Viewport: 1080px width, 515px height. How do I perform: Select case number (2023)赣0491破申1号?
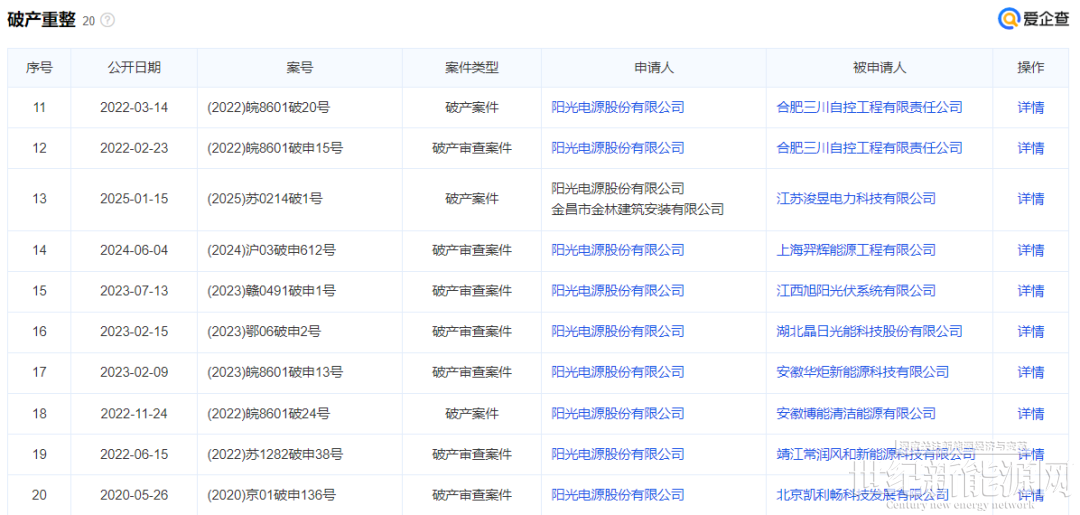point(271,291)
